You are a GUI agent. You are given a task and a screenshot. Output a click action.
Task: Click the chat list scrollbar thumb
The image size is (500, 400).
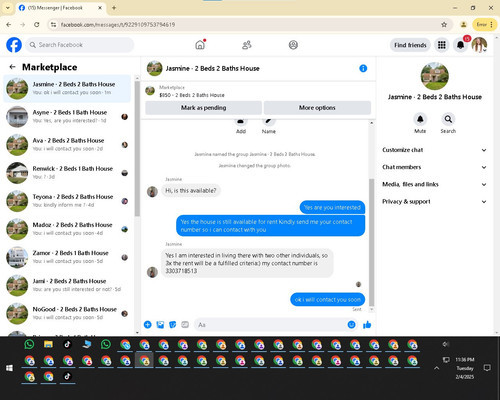[x=137, y=148]
